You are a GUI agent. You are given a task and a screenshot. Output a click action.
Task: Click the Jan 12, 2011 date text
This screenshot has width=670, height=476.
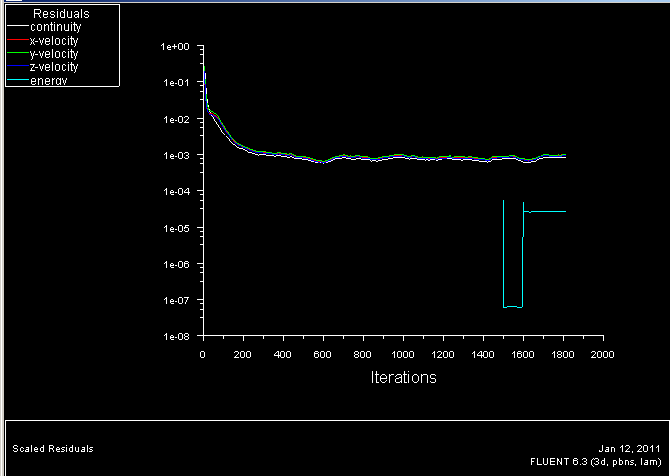coord(630,448)
